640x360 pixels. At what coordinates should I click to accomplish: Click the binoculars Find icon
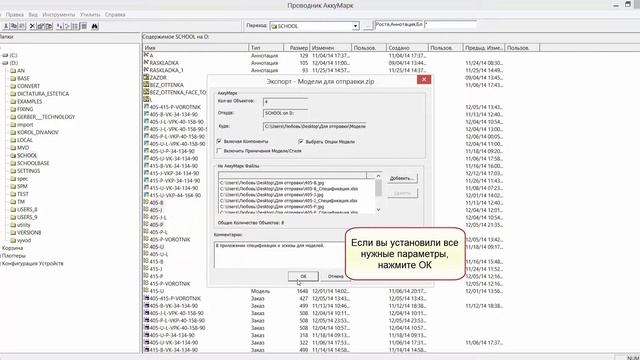click(x=95, y=26)
